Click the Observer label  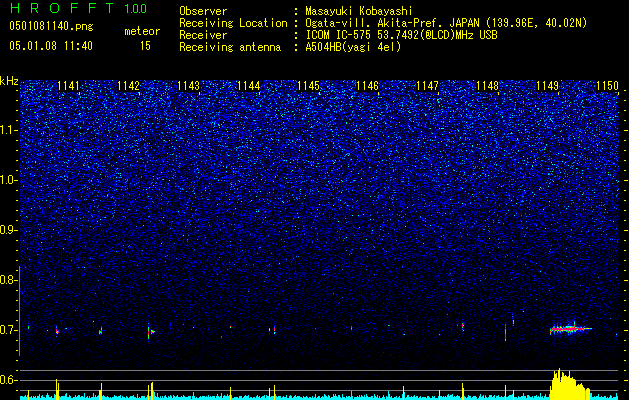tap(203, 11)
